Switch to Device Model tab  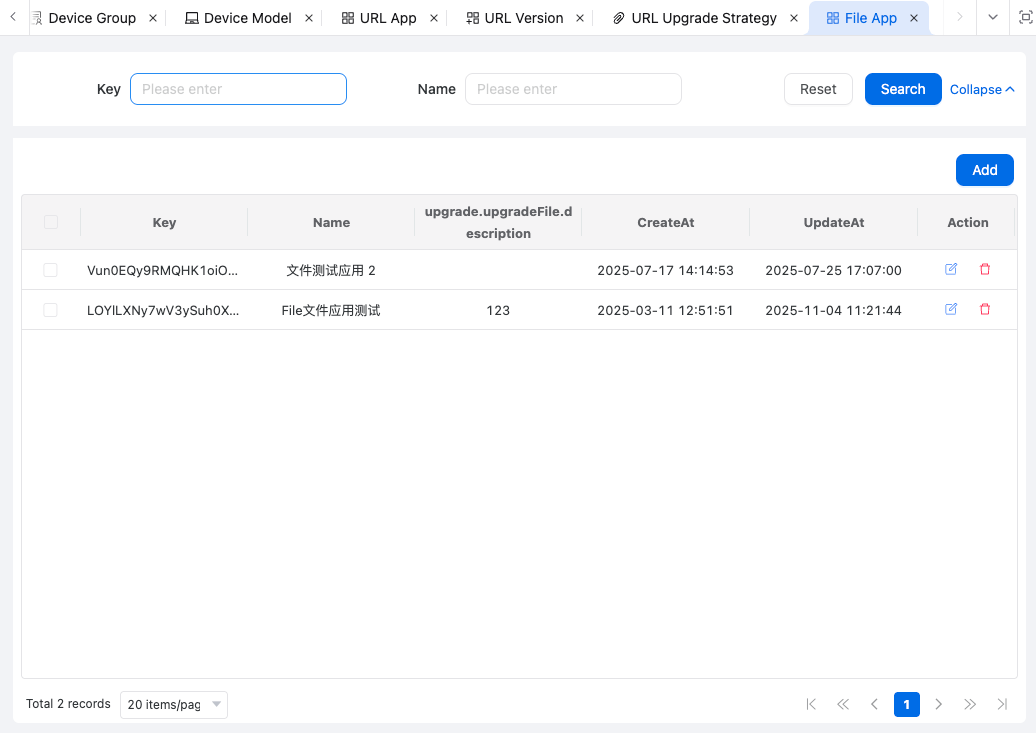[x=247, y=18]
